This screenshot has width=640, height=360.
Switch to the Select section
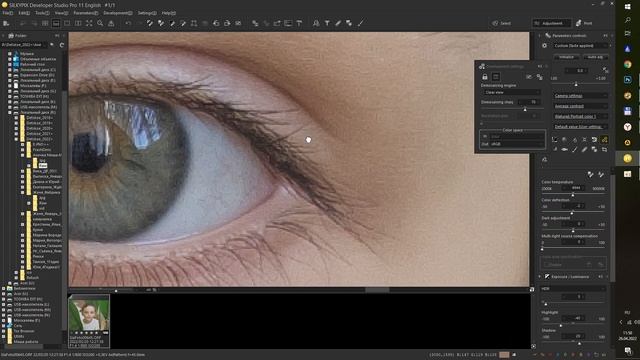(502, 23)
